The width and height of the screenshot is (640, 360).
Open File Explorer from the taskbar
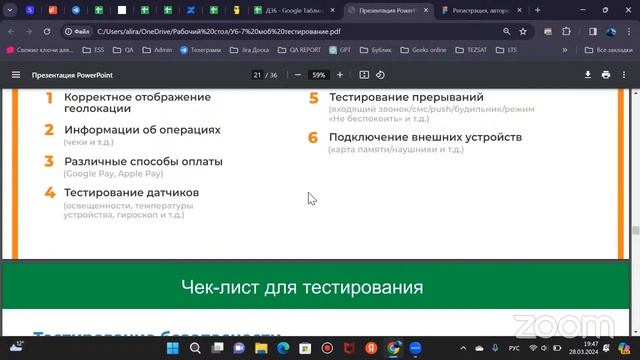tap(261, 348)
